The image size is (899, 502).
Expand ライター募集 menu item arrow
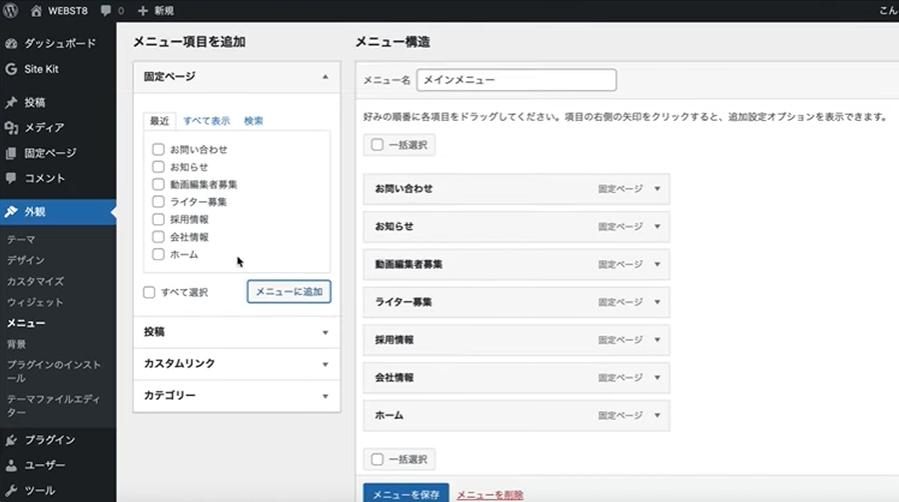pos(657,302)
